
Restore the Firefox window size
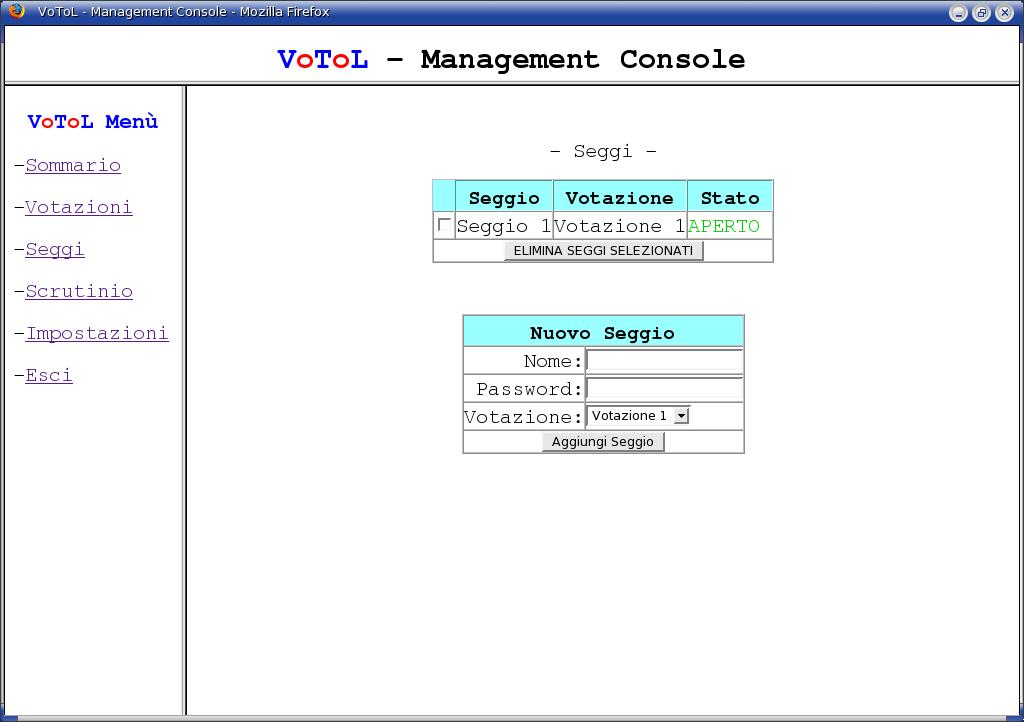[981, 13]
